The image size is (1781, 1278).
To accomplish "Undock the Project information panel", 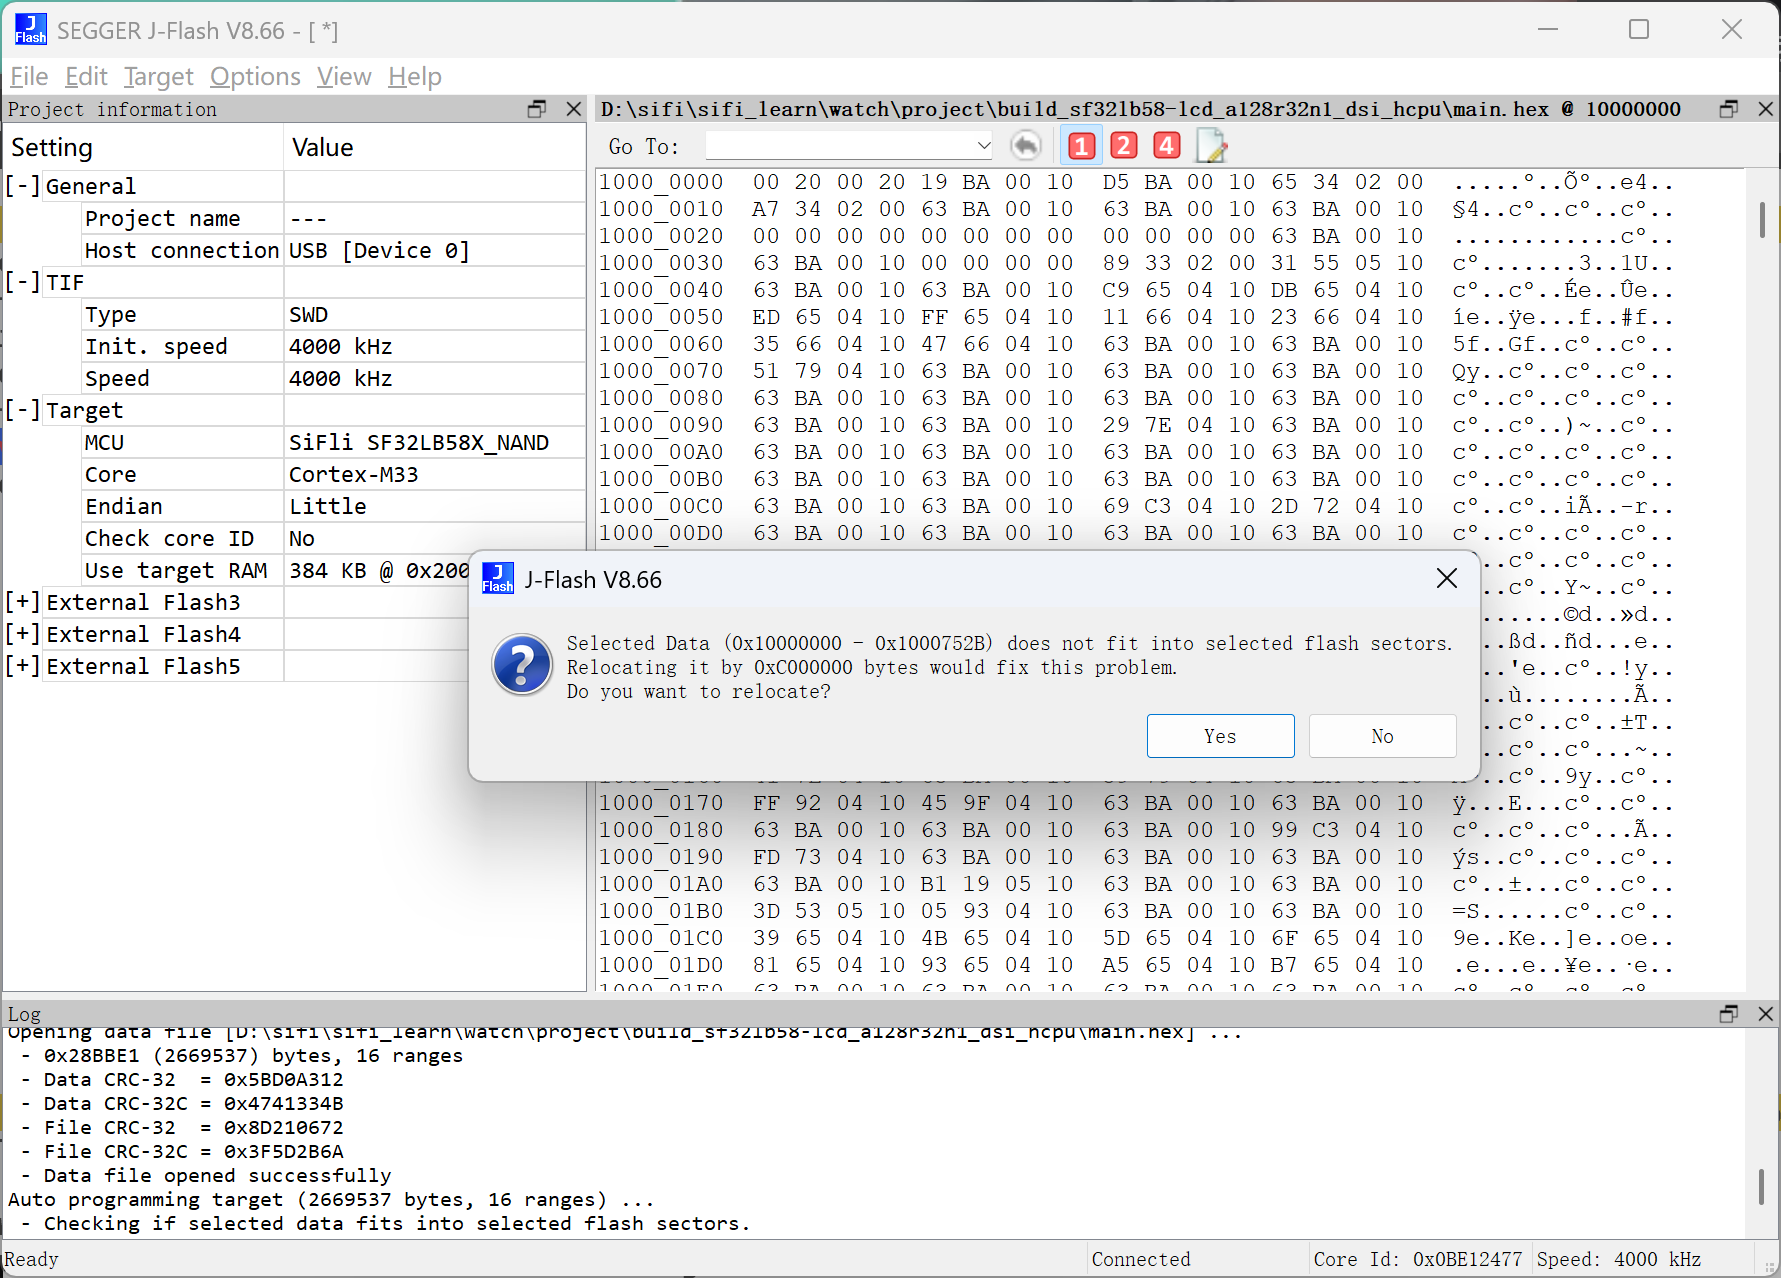I will pyautogui.click(x=537, y=109).
